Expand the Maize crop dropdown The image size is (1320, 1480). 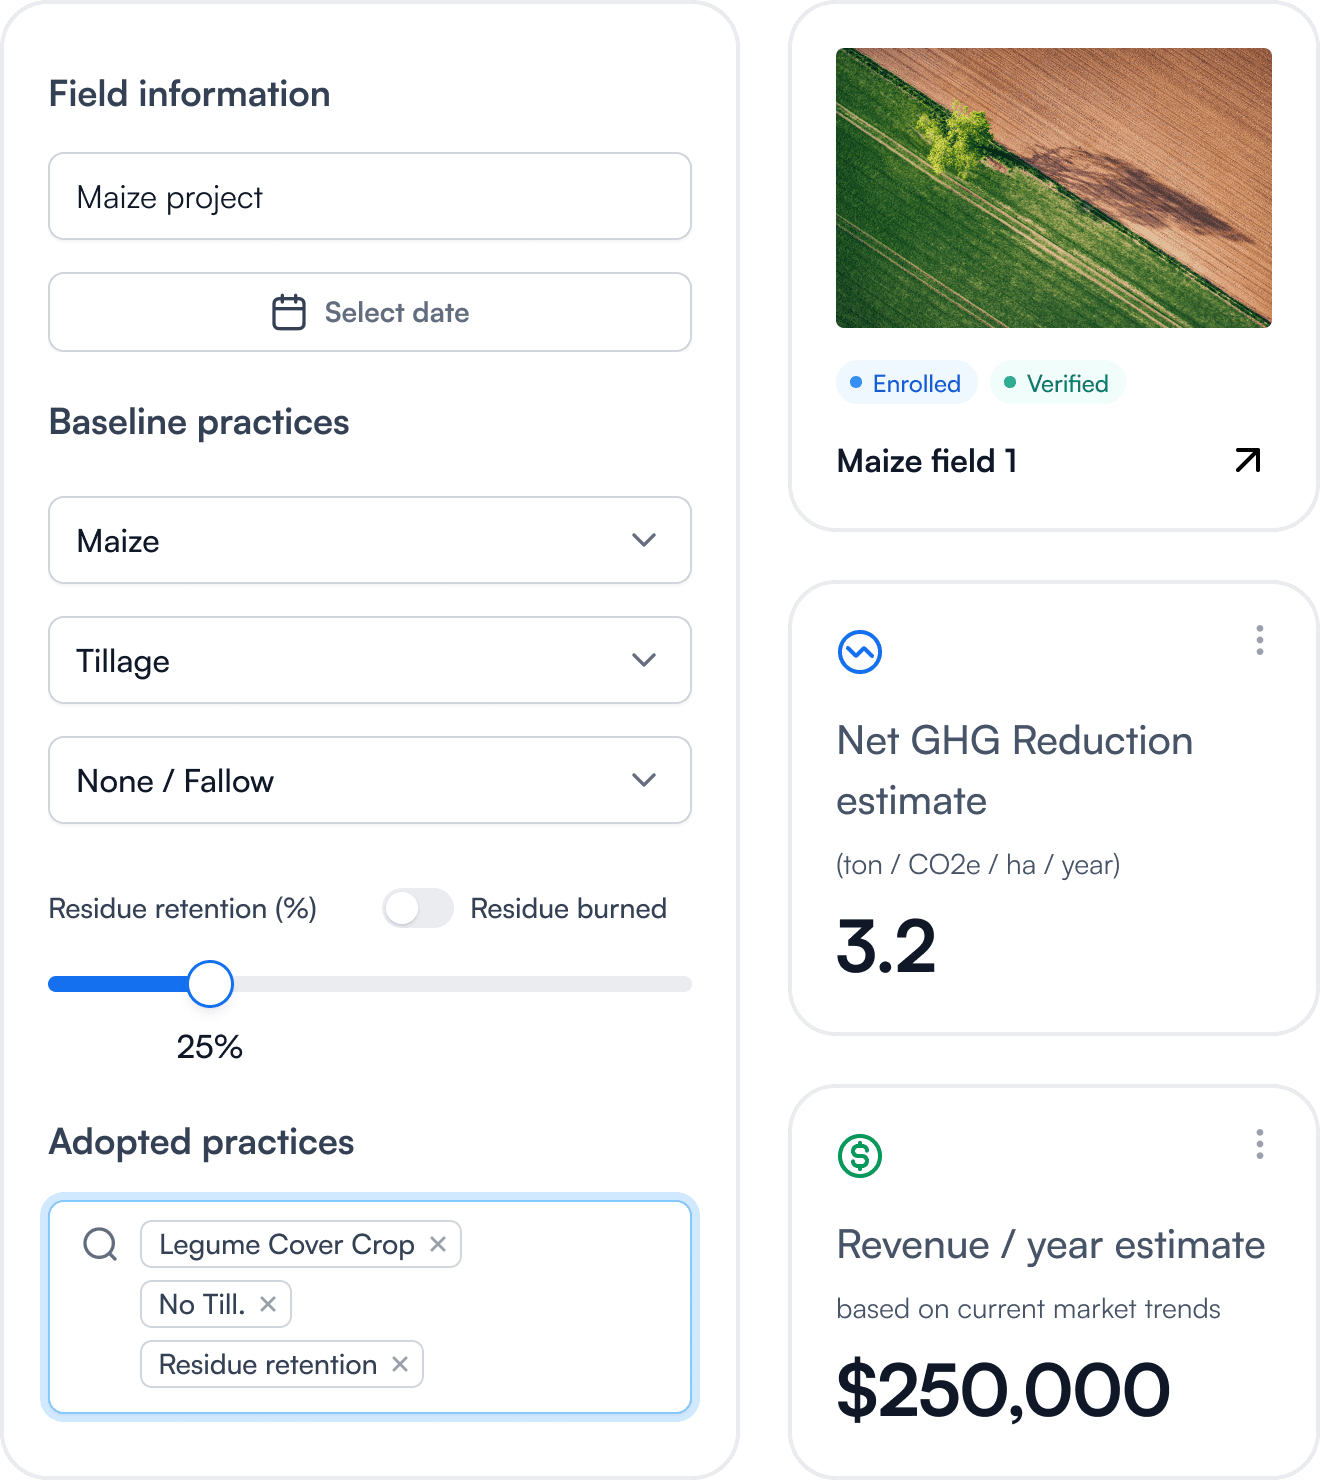point(370,540)
